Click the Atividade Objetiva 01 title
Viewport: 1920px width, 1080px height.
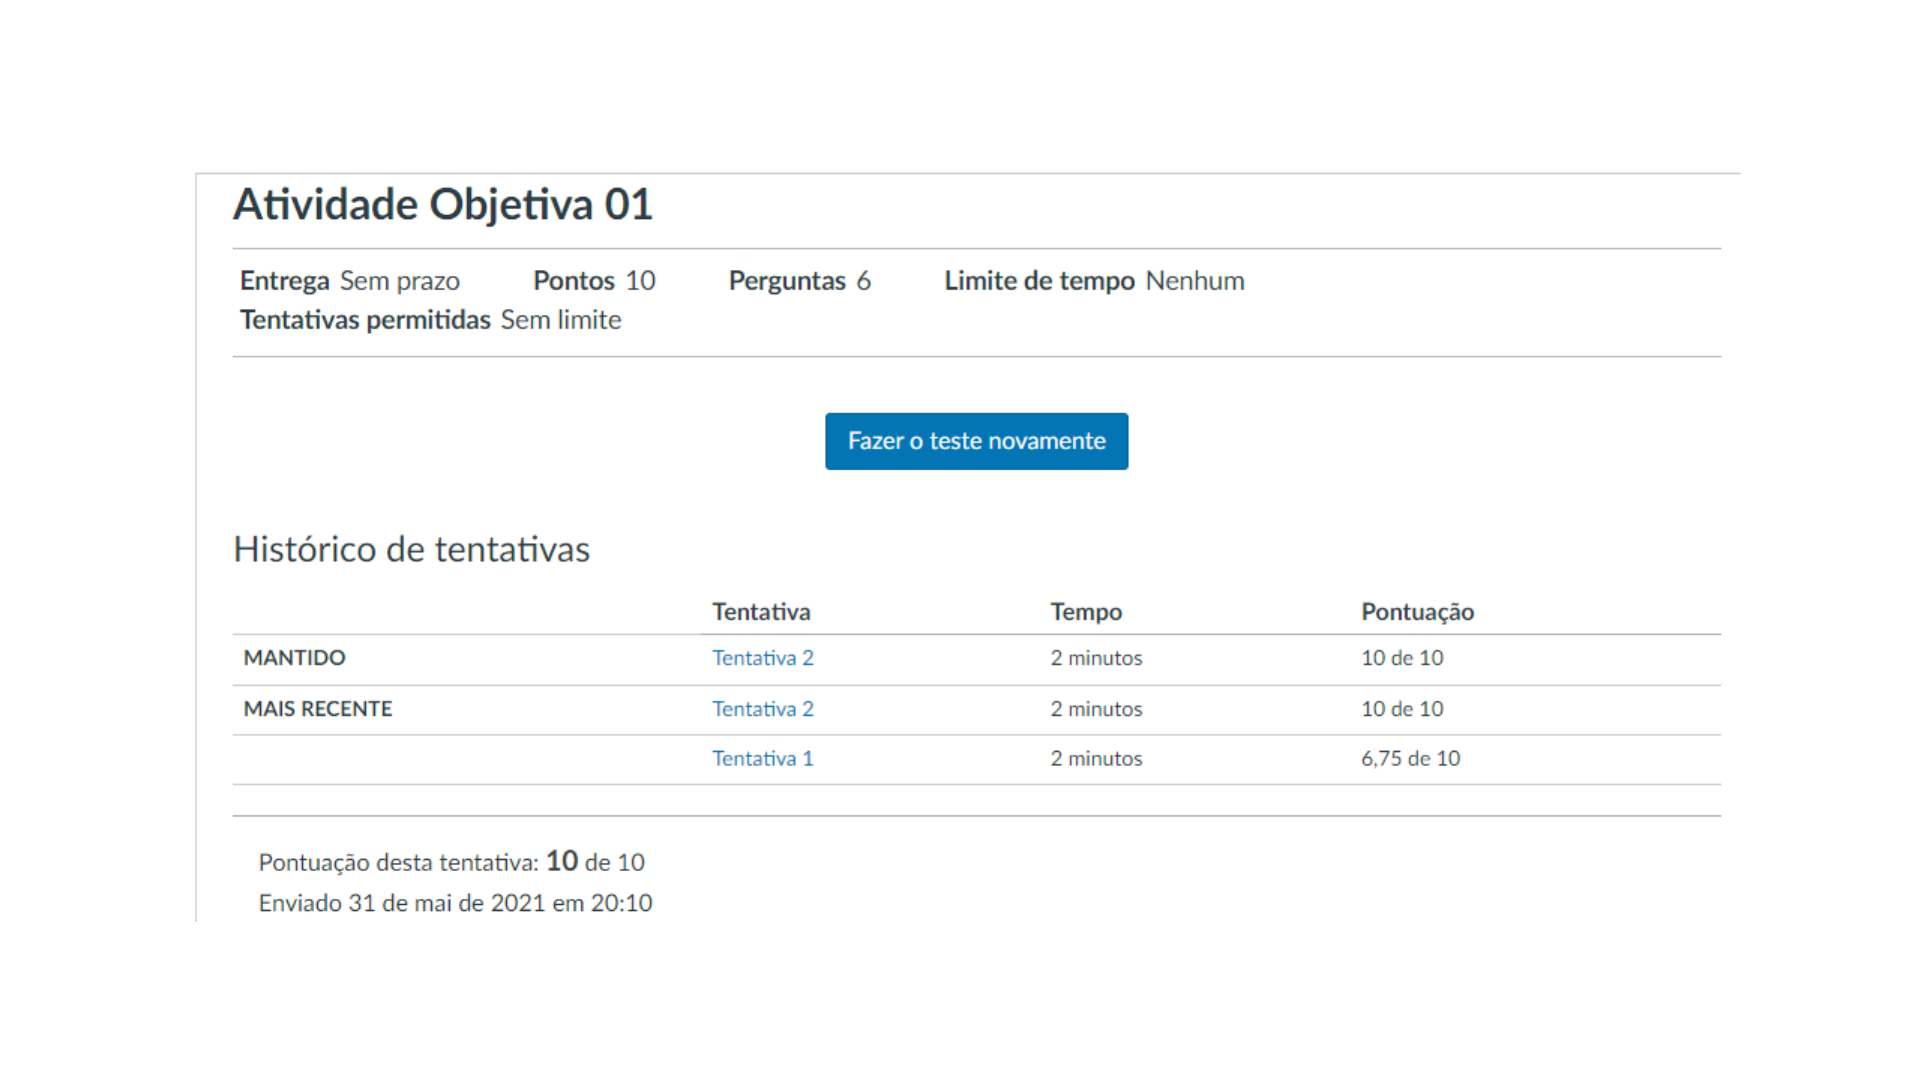[443, 204]
